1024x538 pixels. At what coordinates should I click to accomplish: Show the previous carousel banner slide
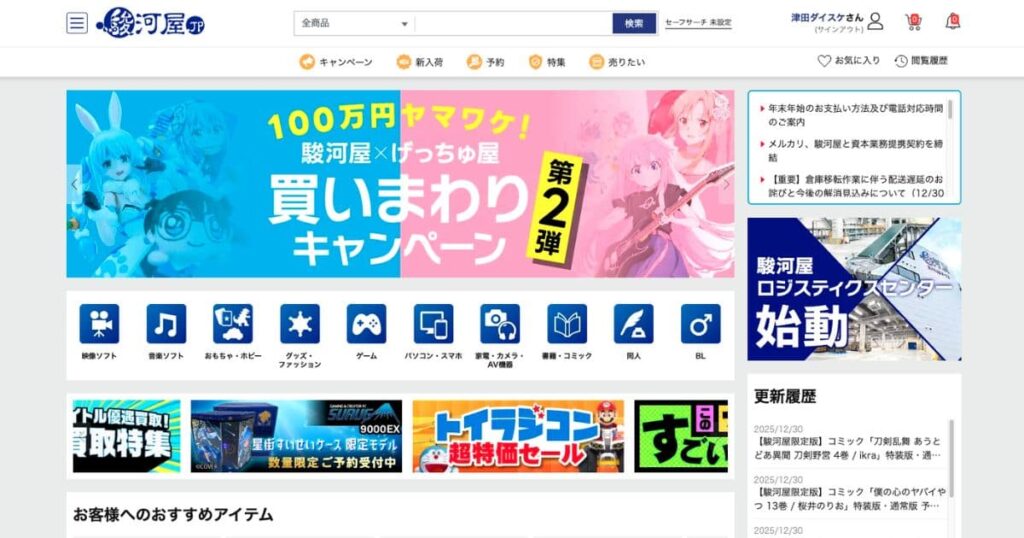76,184
